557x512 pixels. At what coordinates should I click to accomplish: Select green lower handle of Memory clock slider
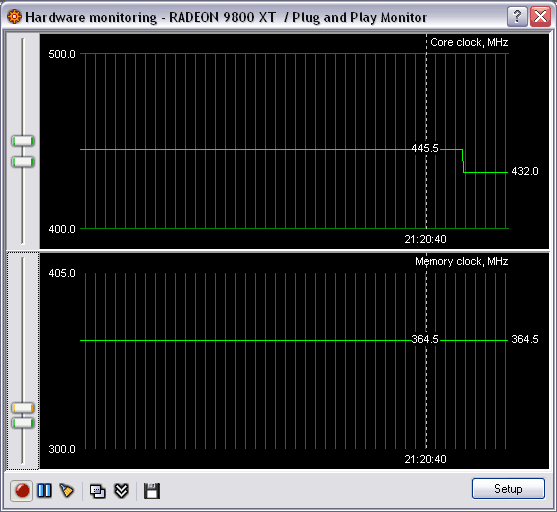pos(23,423)
